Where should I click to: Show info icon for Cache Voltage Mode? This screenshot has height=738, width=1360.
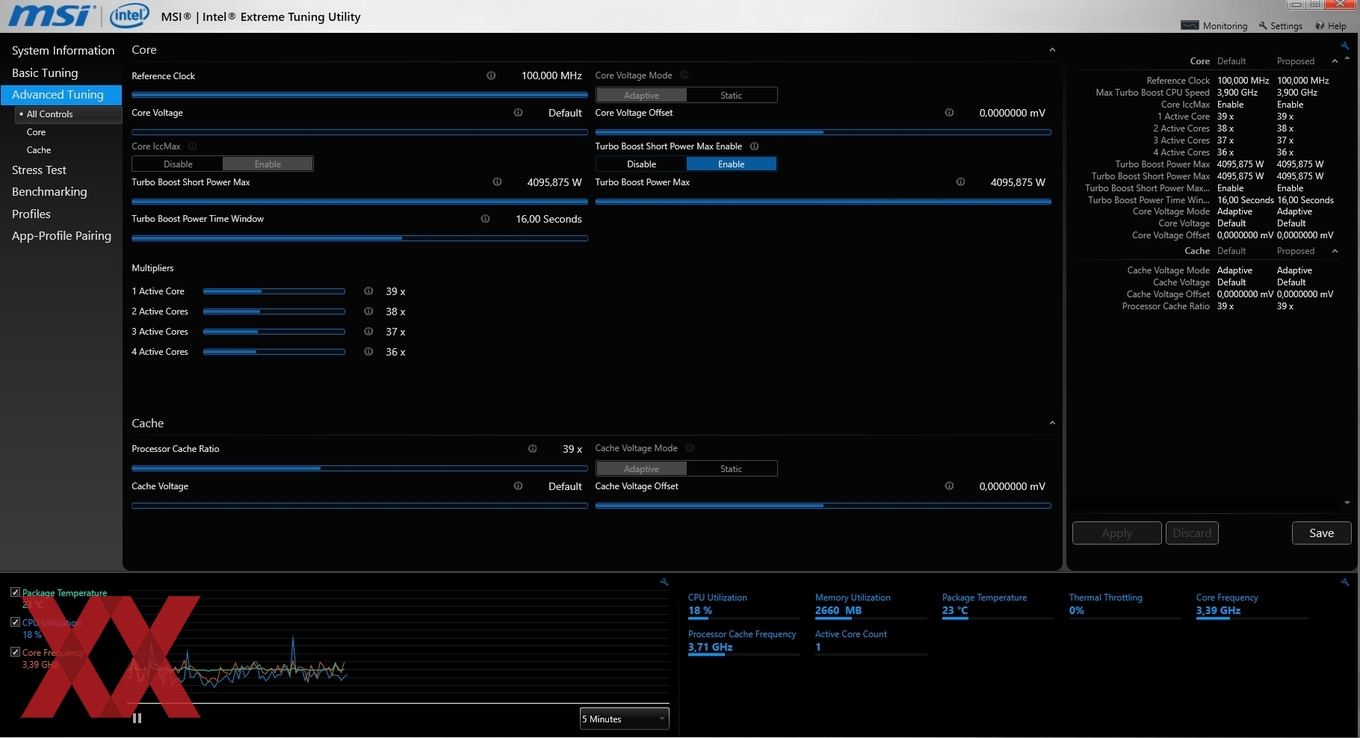tap(690, 448)
